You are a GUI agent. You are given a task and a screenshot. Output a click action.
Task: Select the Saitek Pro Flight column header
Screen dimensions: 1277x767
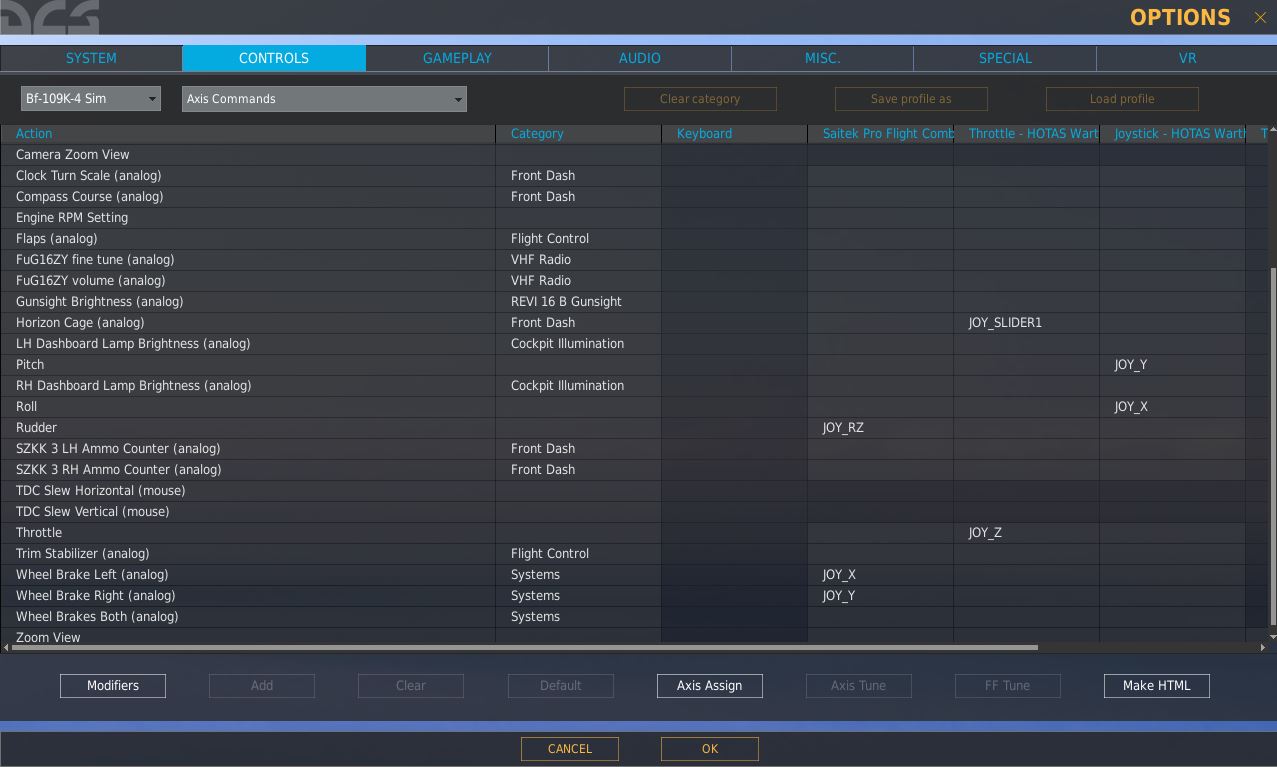click(880, 133)
